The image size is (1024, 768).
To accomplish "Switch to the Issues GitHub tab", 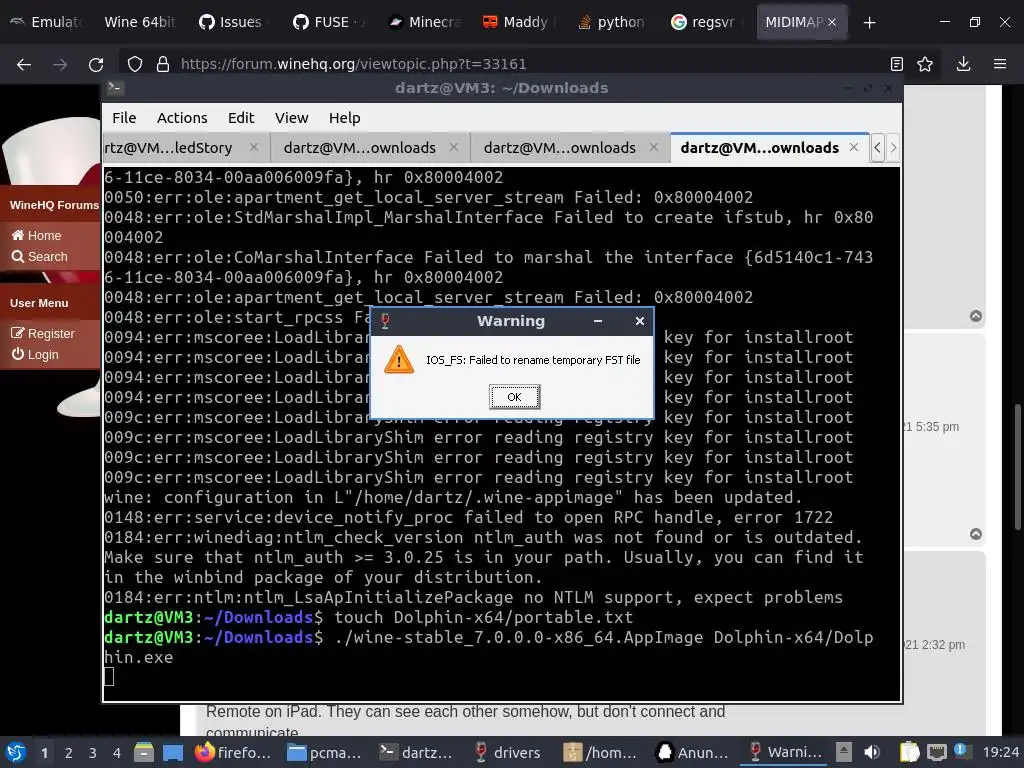I will [232, 22].
